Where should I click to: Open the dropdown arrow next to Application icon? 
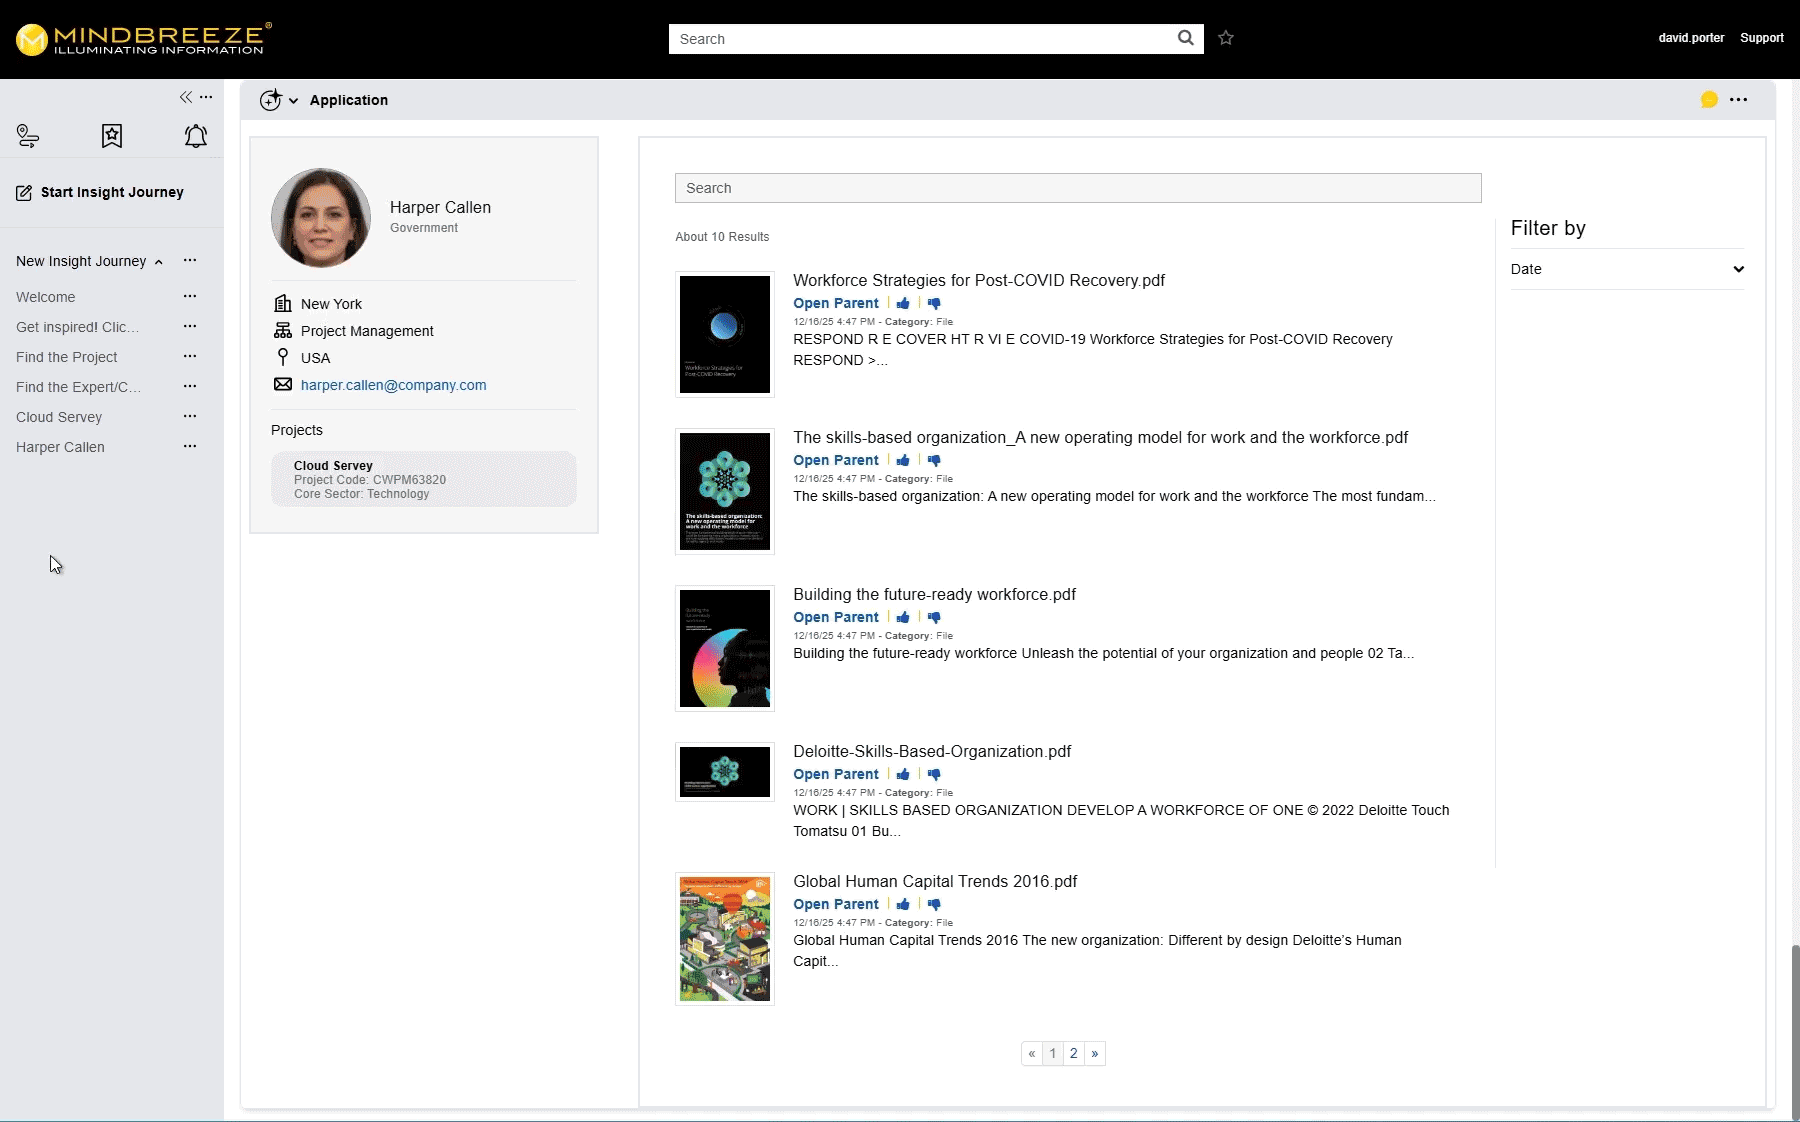pos(293,101)
